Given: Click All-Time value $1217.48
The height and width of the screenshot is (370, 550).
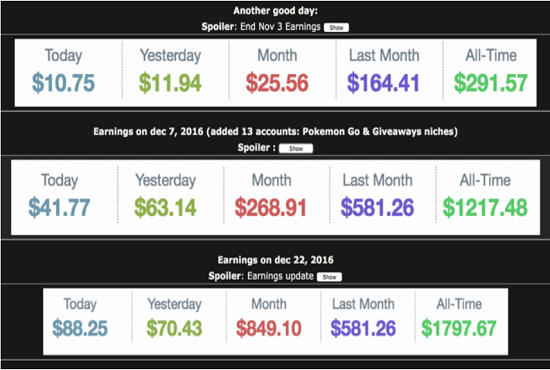Looking at the screenshot, I should [485, 207].
